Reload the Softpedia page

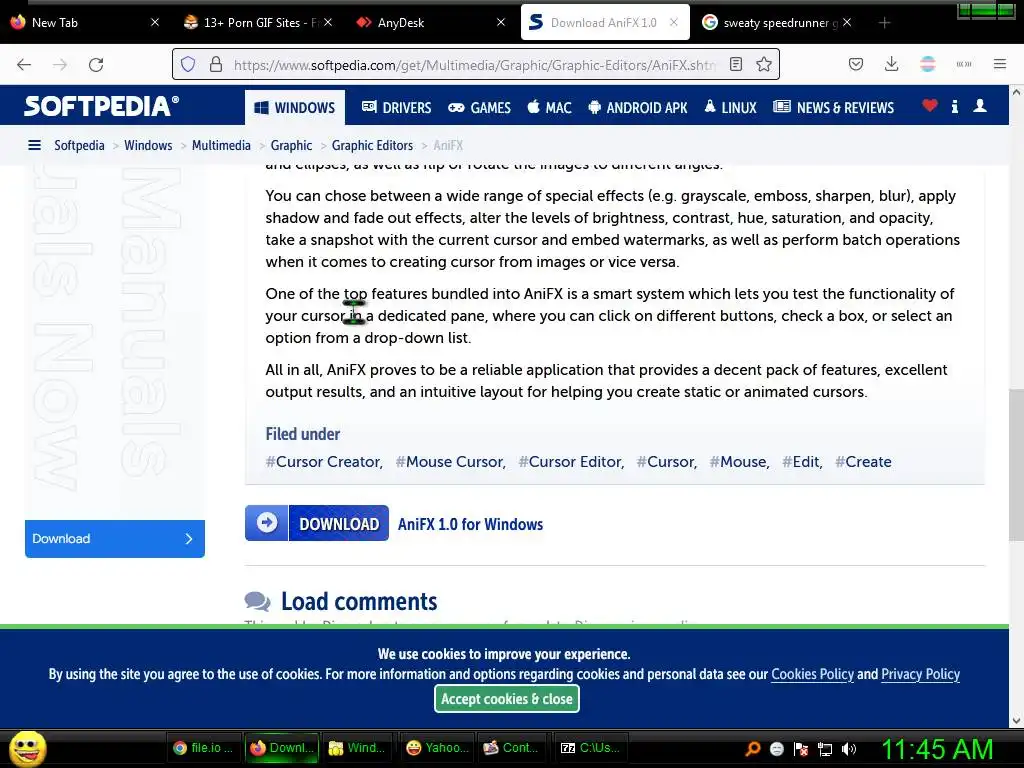coord(96,64)
